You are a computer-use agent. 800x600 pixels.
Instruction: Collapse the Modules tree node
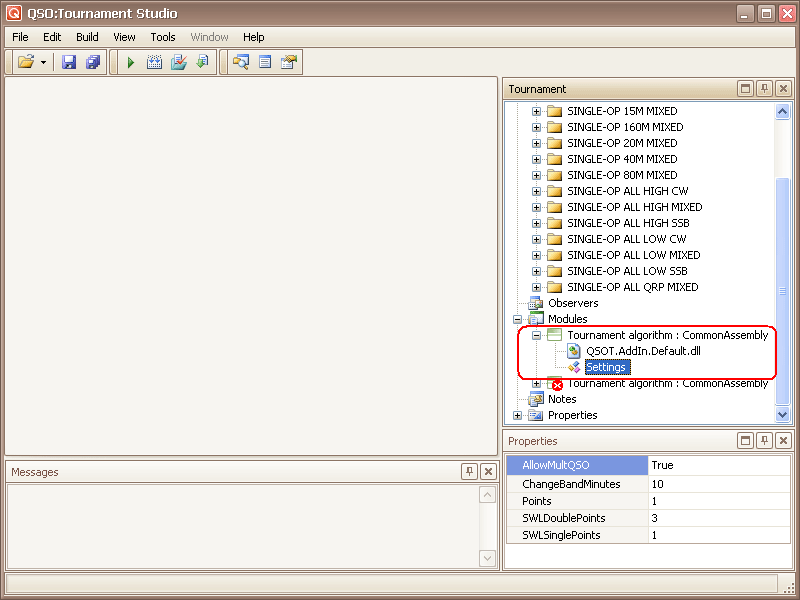517,319
